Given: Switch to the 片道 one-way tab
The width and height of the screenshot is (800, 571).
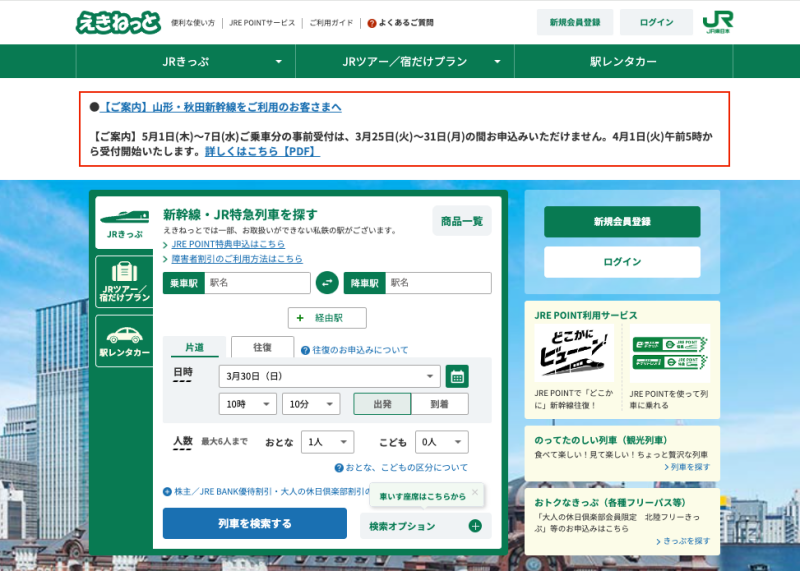Looking at the screenshot, I should 194,347.
